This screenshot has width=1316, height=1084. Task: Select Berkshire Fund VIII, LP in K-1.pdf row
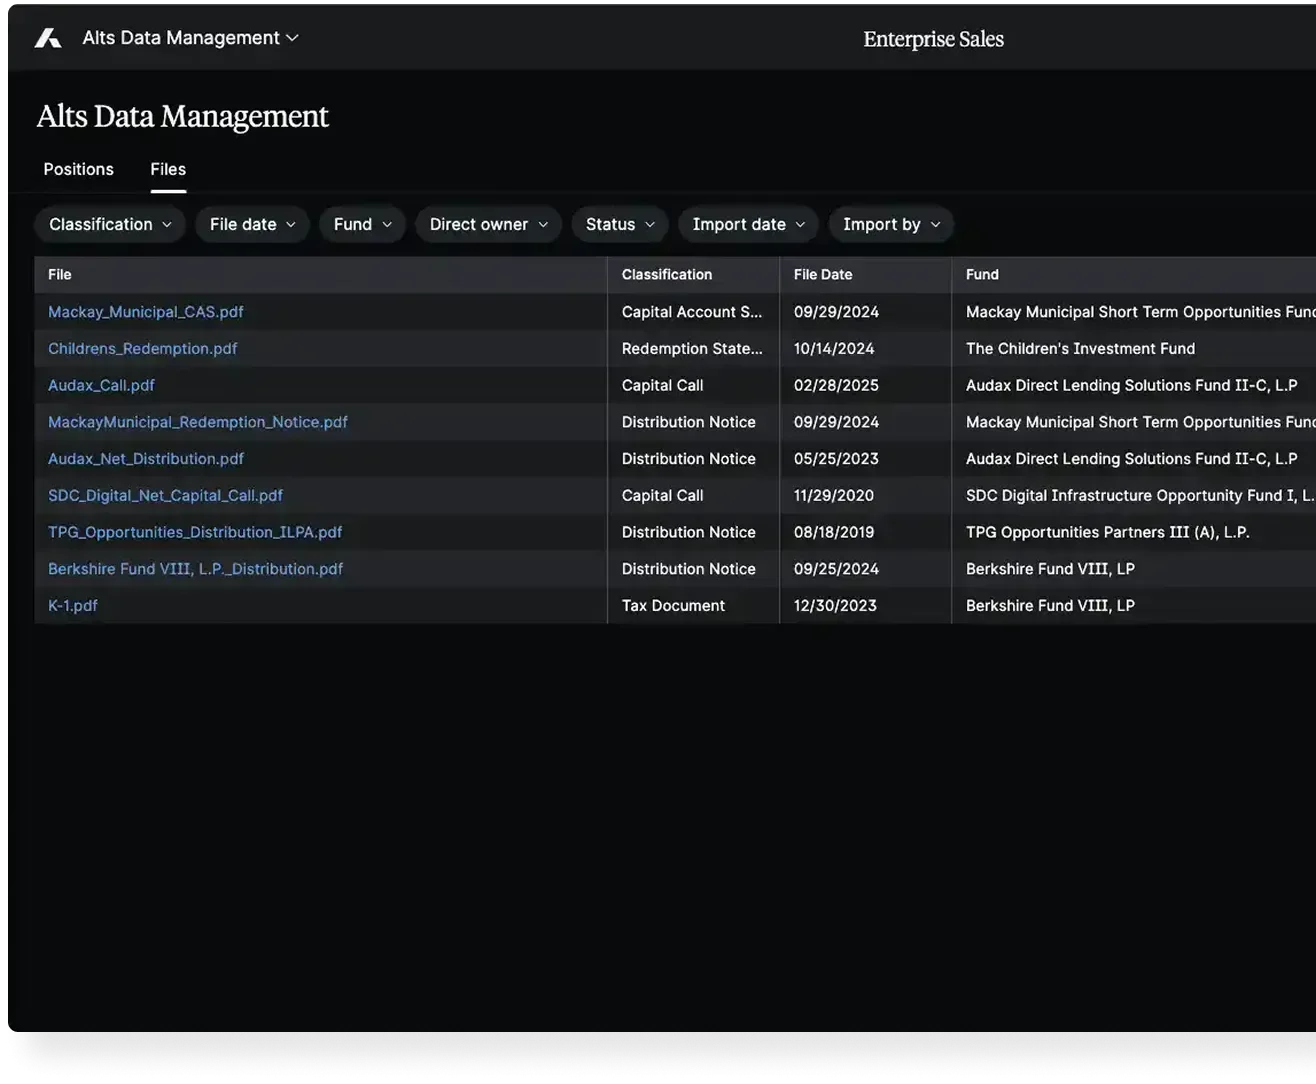pos(1134,606)
